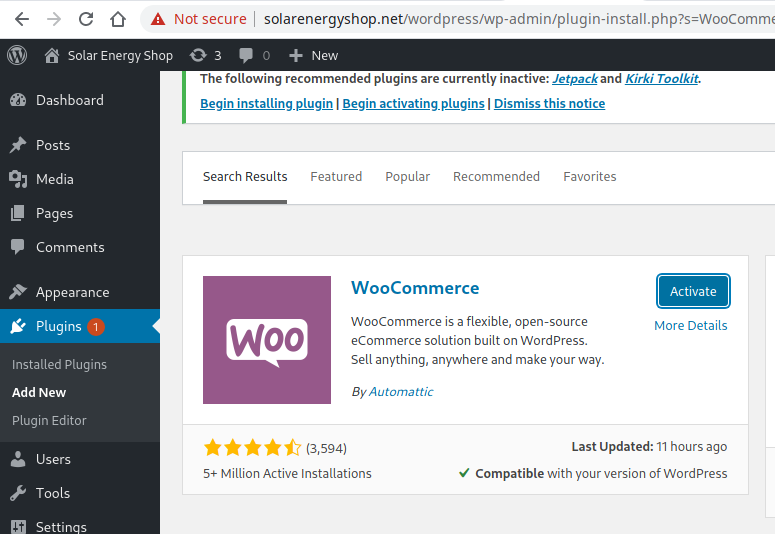Screen dimensions: 775x534
Task: Click the WooCommerce star rating
Action: (x=253, y=448)
